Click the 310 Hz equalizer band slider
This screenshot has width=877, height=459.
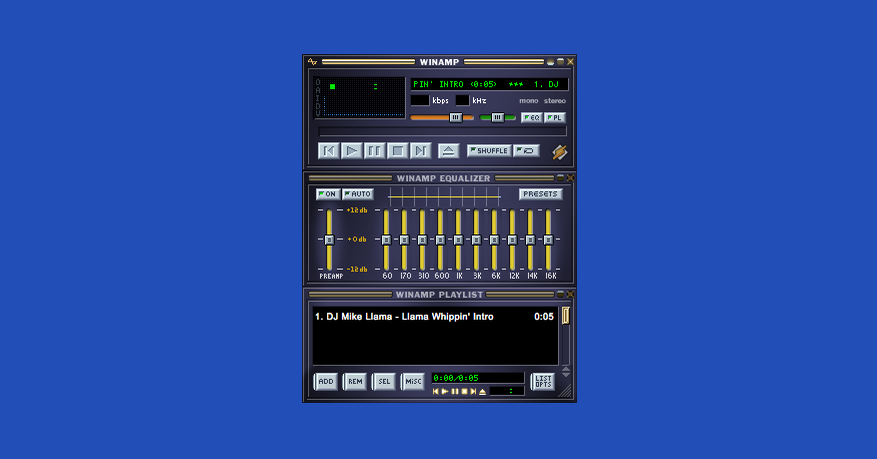(422, 240)
